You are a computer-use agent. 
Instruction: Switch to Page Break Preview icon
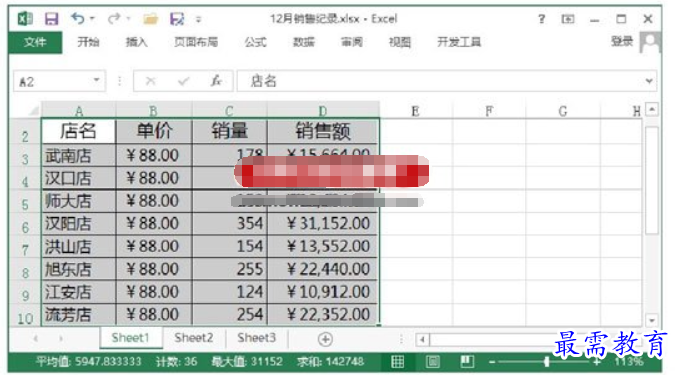point(467,361)
